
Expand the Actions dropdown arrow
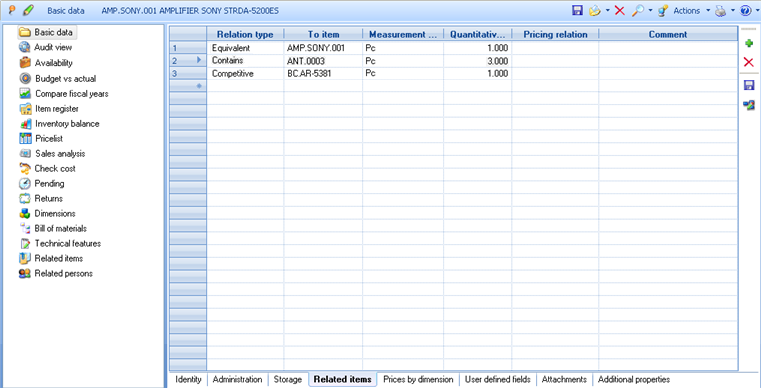point(708,10)
